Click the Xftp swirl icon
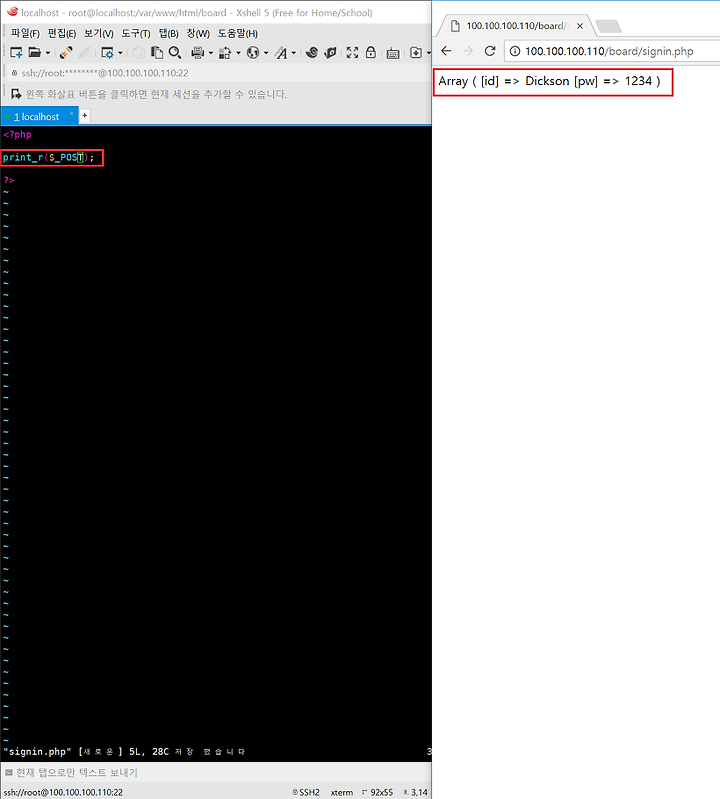Image resolution: width=720 pixels, height=799 pixels. [x=312, y=52]
